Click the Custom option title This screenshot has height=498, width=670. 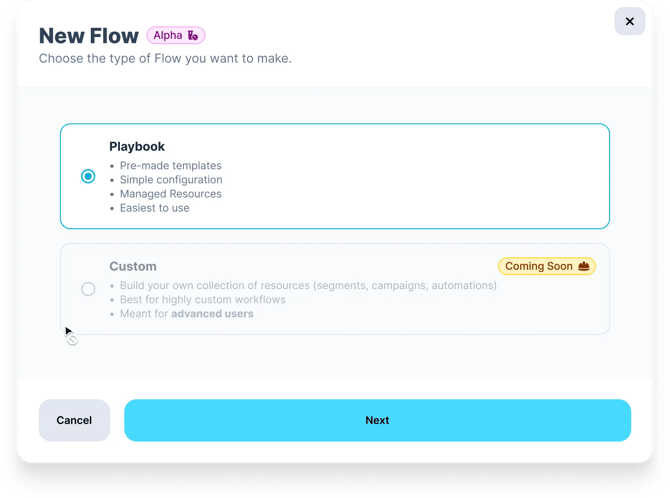[x=133, y=267]
